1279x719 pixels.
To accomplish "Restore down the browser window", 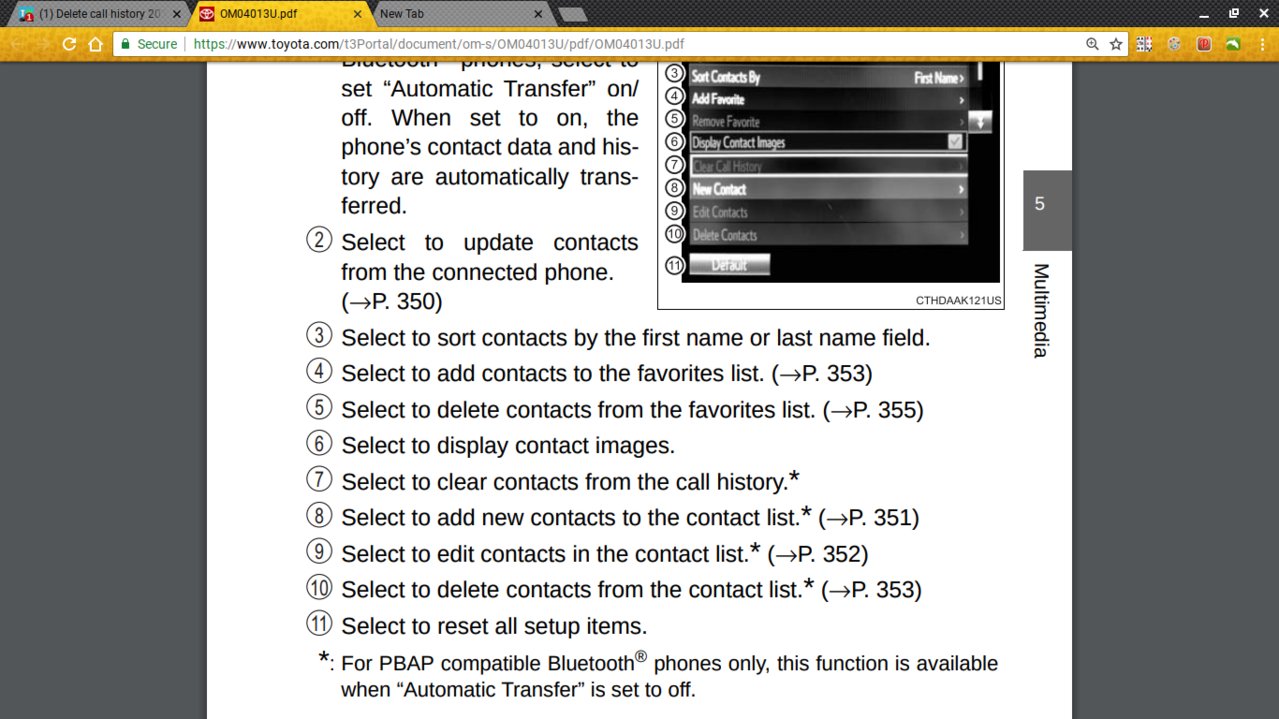I will 1233,14.
